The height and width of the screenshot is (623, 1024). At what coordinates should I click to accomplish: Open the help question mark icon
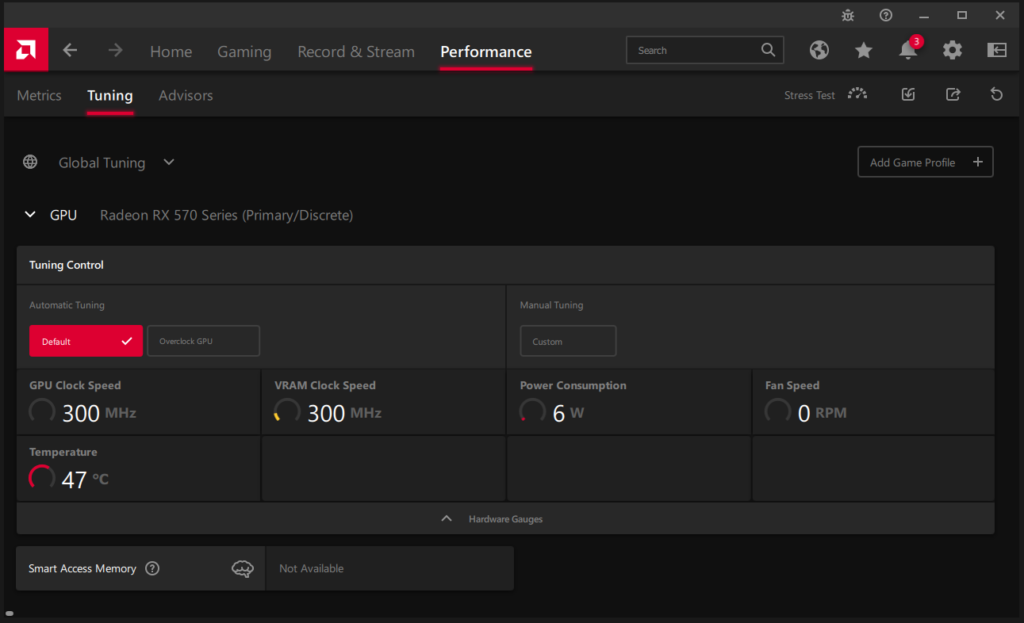tap(886, 15)
